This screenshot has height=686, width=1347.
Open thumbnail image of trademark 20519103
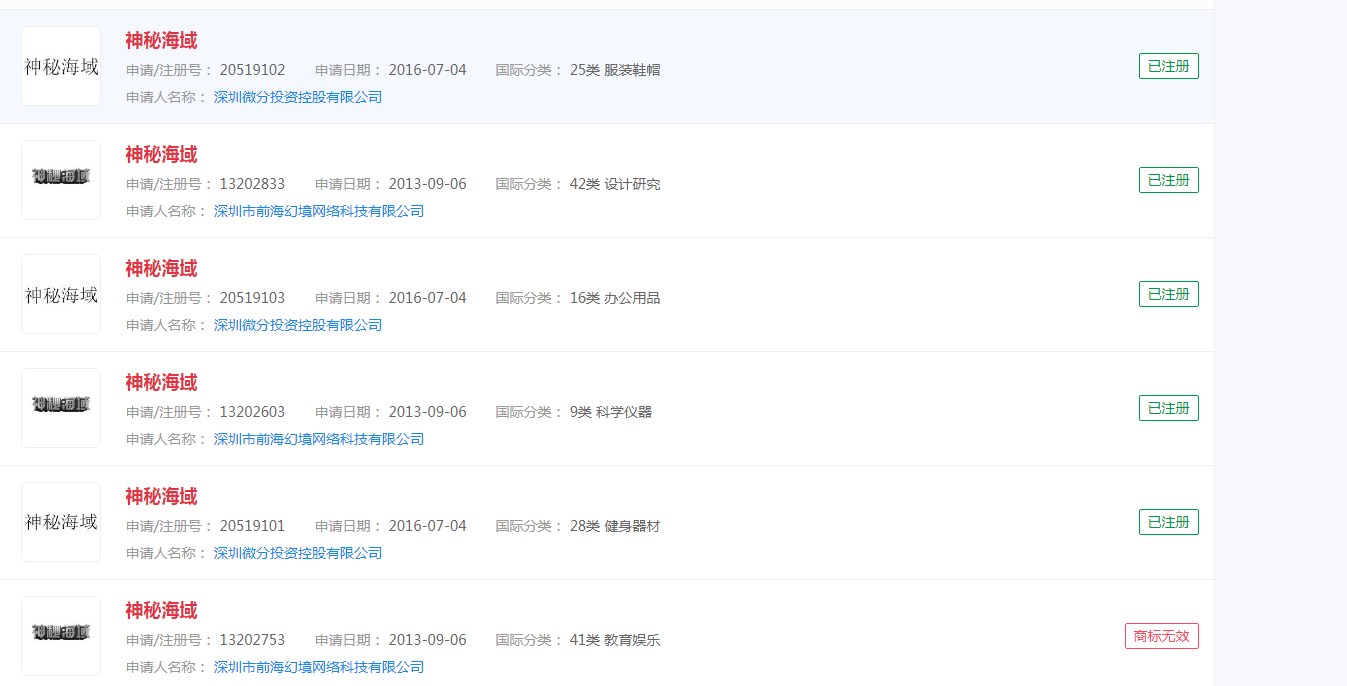click(x=61, y=294)
